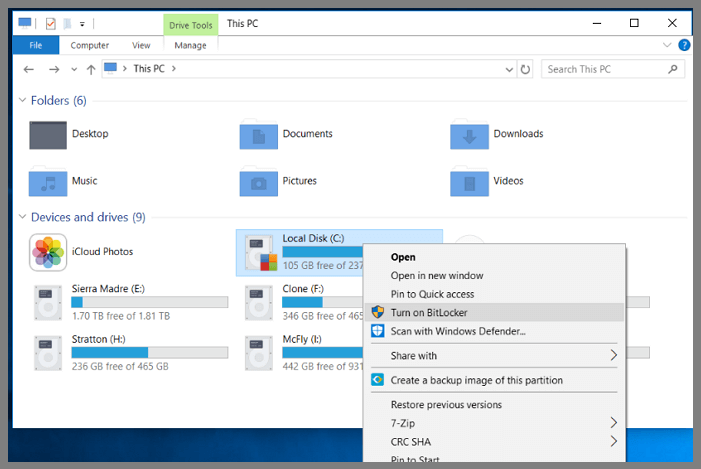This screenshot has width=701, height=469.
Task: Click the Help question mark icon
Action: [x=684, y=45]
